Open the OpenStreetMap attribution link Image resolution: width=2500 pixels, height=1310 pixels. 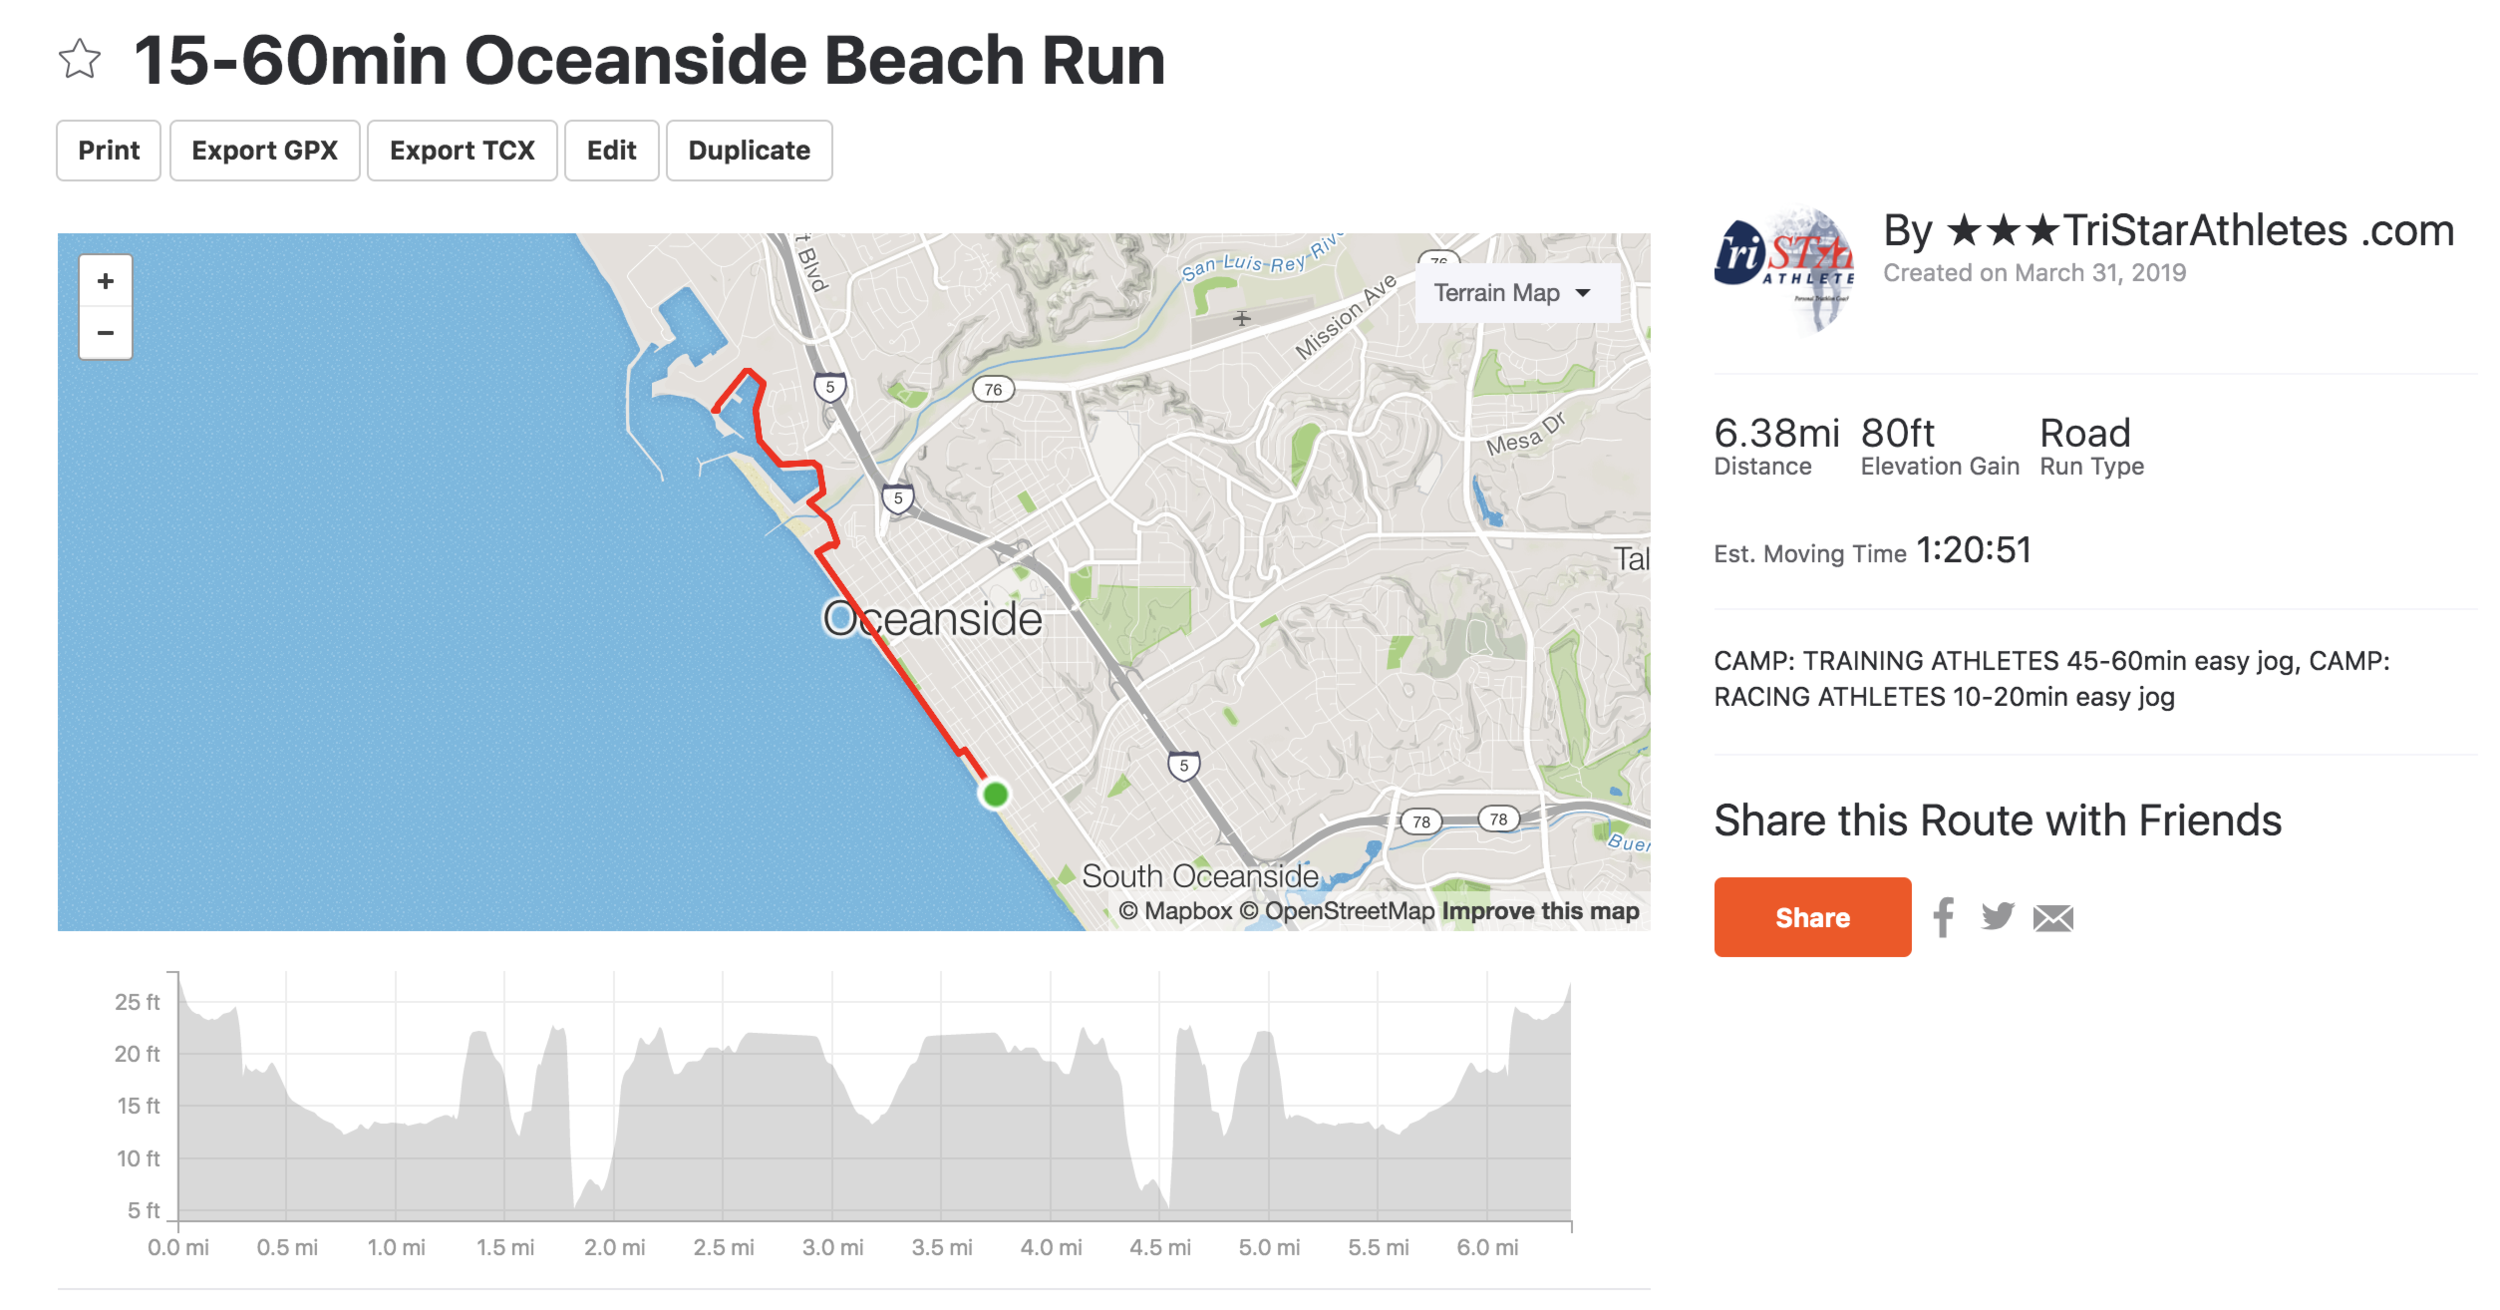click(x=1337, y=911)
